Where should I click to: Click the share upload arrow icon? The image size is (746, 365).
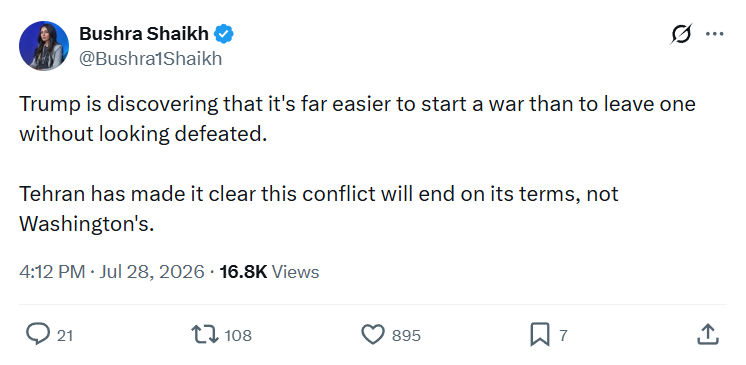click(x=707, y=334)
